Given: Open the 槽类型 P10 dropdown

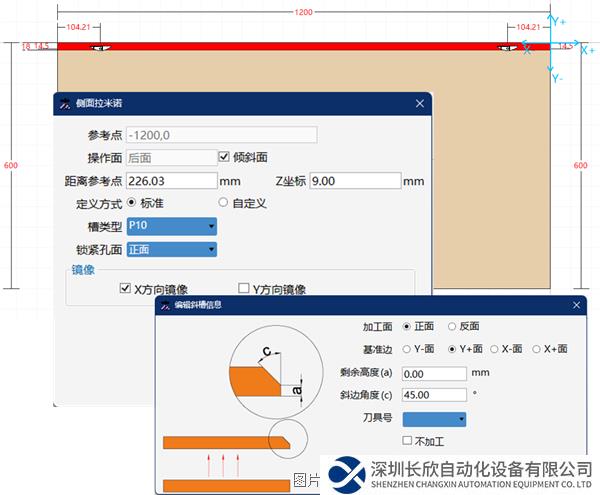Looking at the screenshot, I should (172, 226).
